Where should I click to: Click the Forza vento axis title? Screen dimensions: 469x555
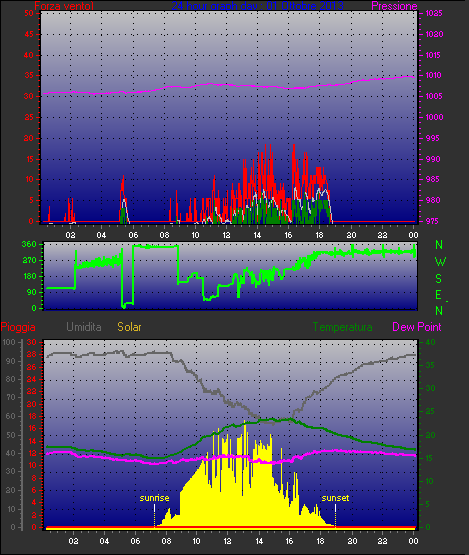pyautogui.click(x=64, y=6)
